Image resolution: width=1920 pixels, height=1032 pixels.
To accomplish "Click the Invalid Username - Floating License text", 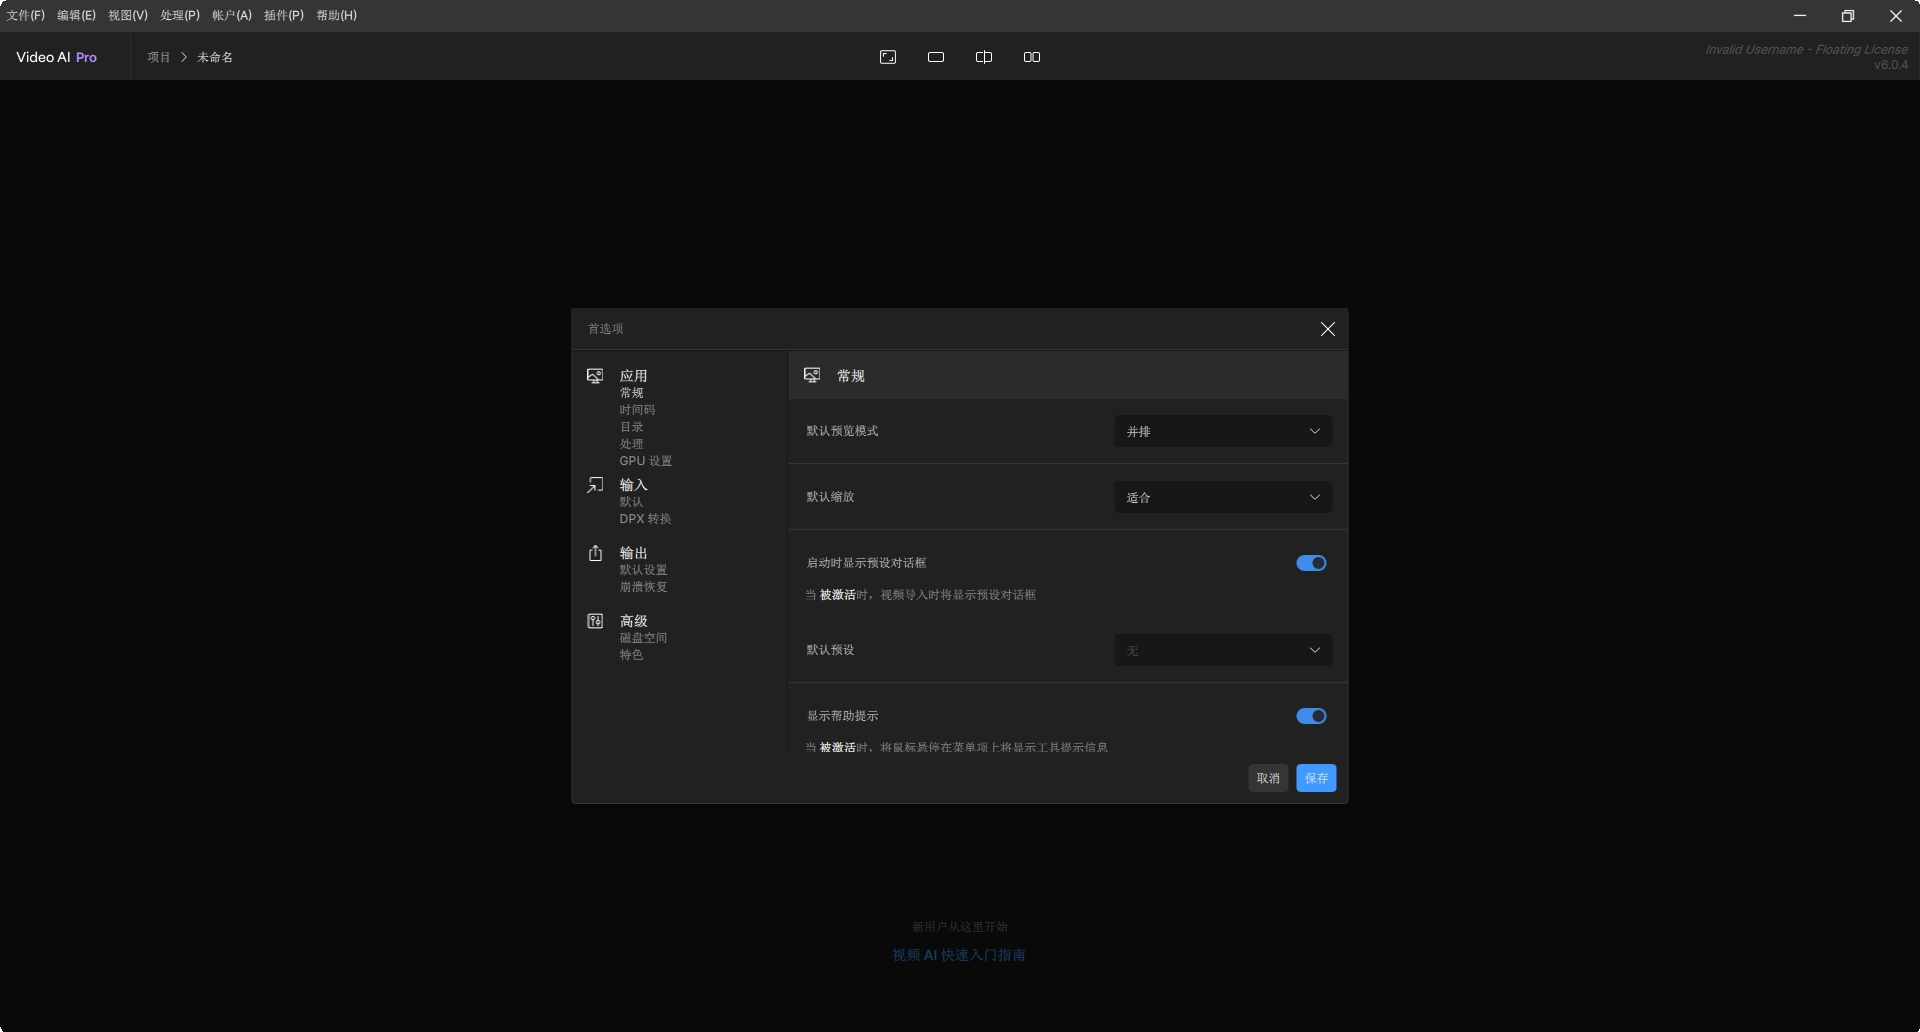I will 1806,50.
